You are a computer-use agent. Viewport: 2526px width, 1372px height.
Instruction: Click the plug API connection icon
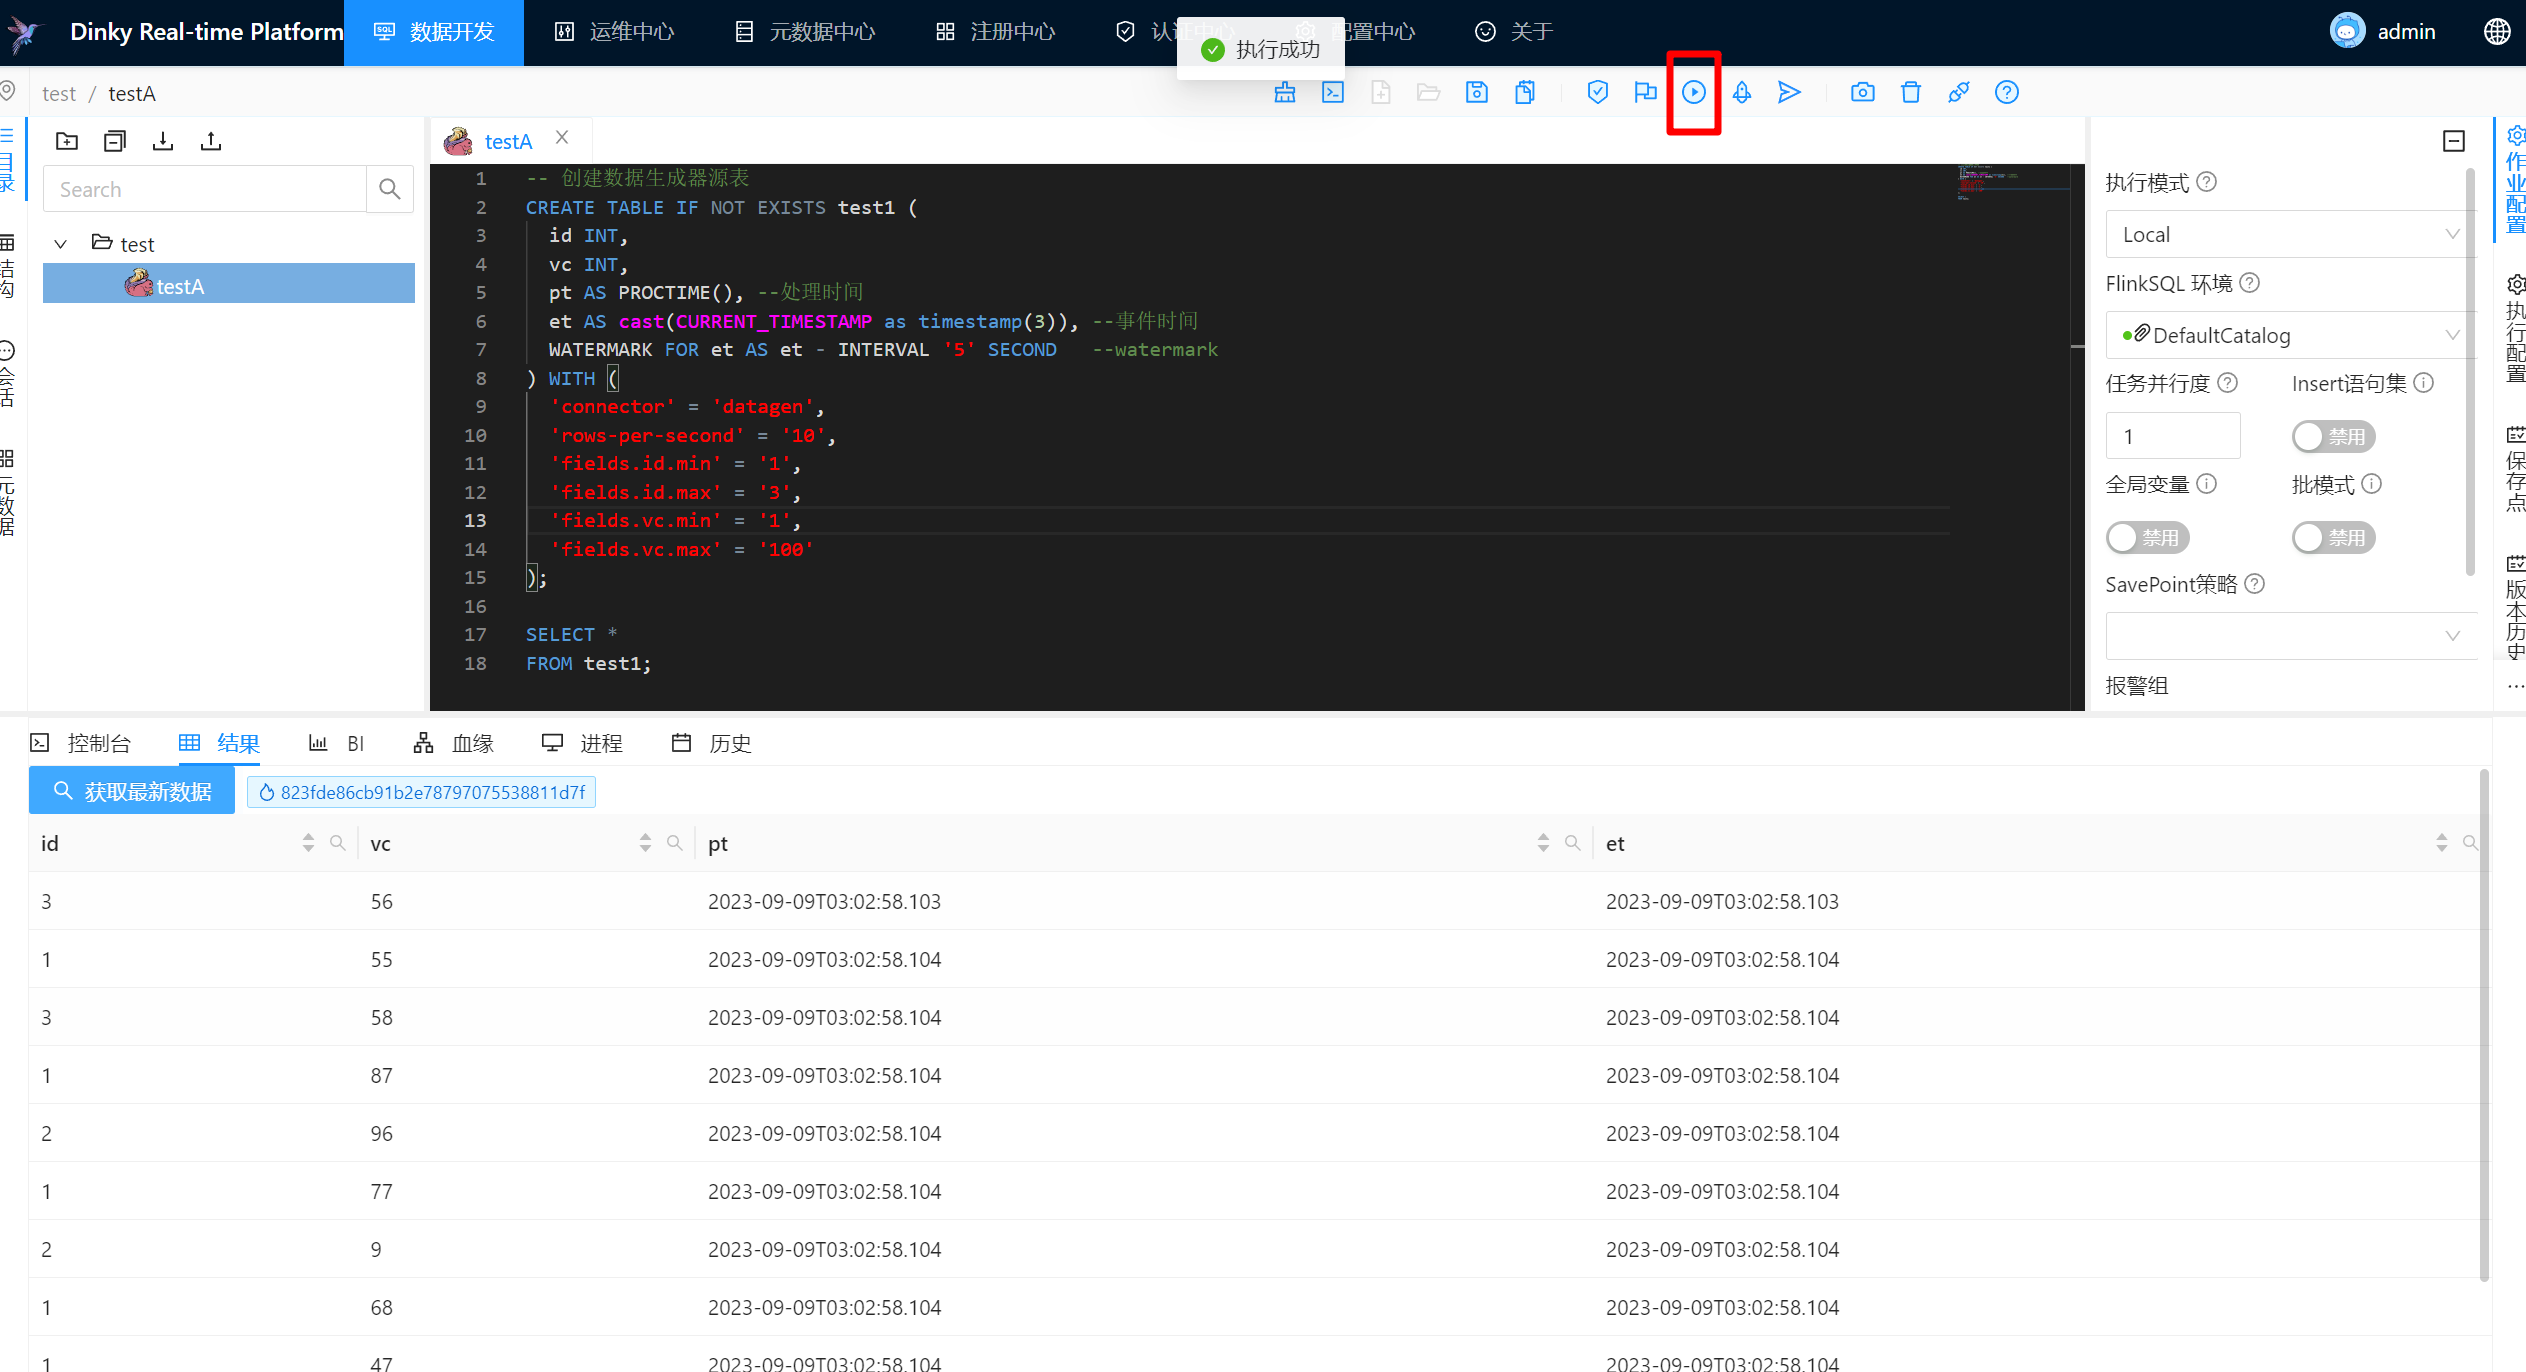pyautogui.click(x=1959, y=93)
